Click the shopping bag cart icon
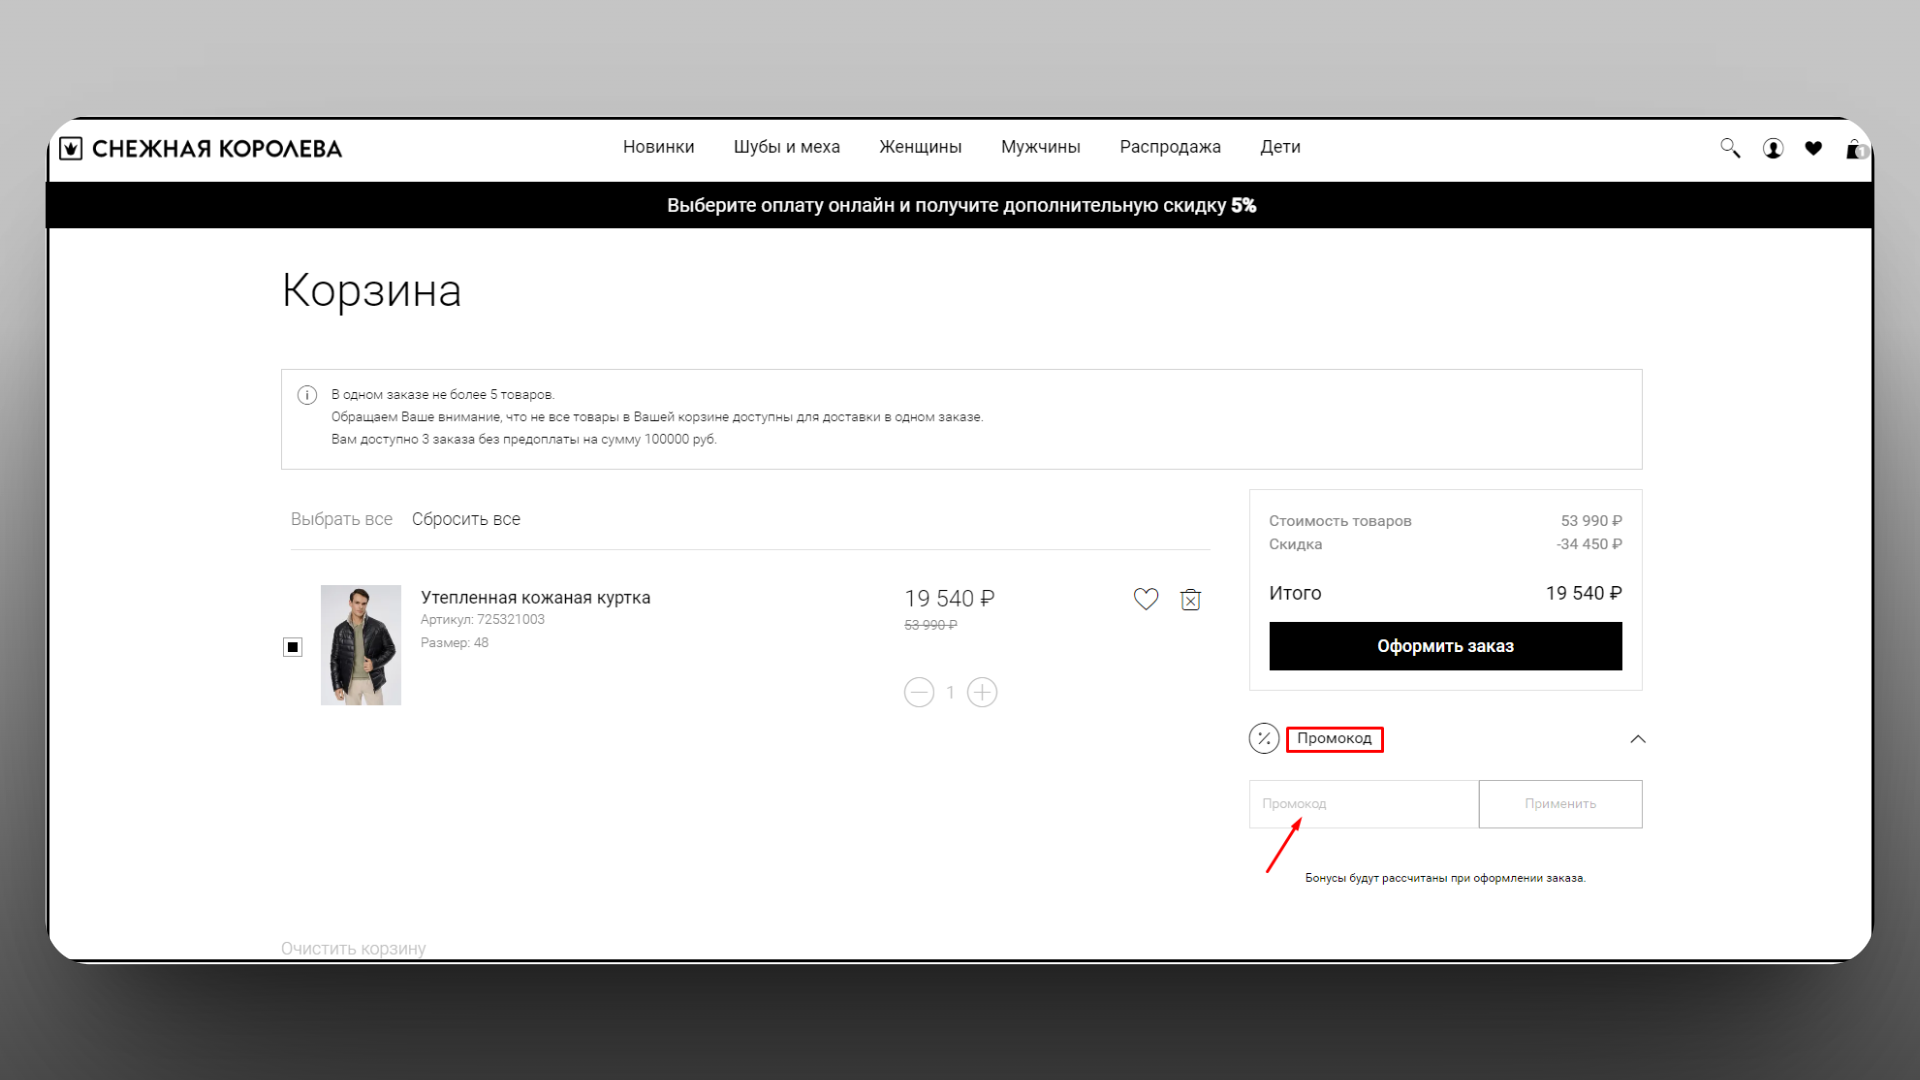 pyautogui.click(x=1854, y=149)
